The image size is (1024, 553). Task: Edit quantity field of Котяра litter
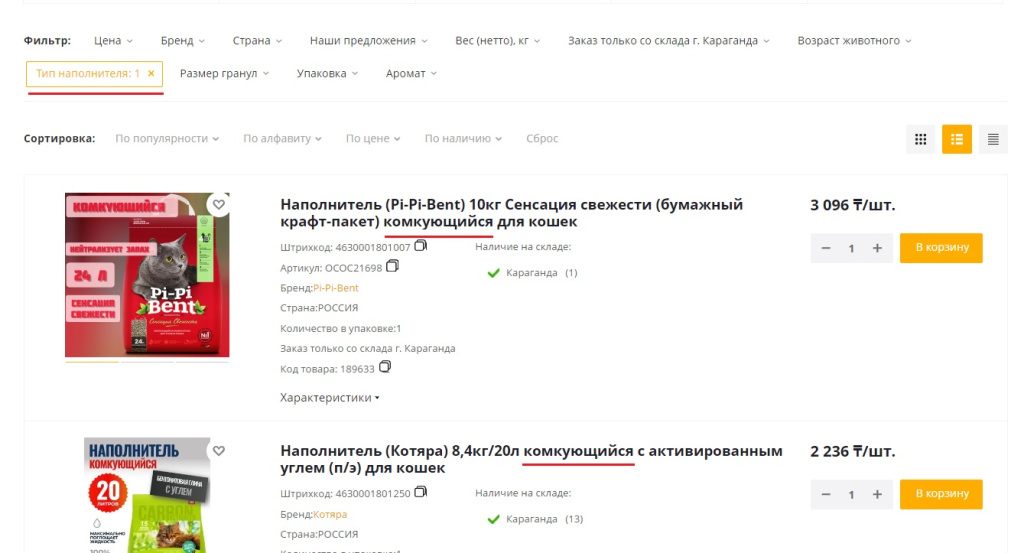click(x=851, y=494)
